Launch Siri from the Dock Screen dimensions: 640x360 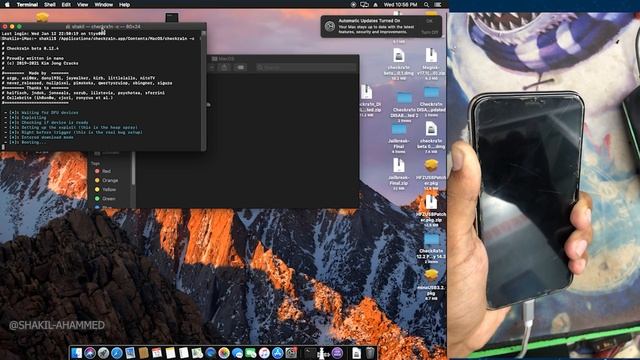[x=90, y=353]
